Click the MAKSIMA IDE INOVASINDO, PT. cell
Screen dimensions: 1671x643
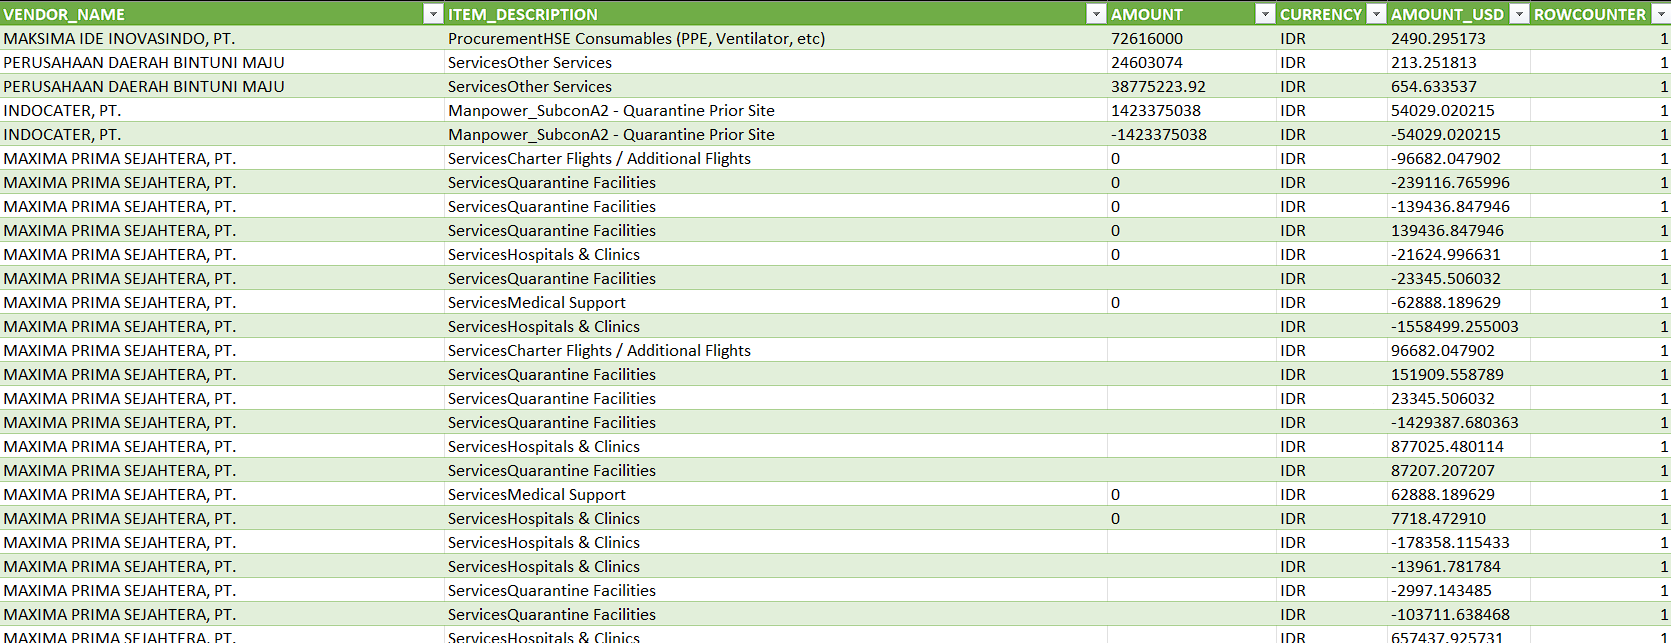pyautogui.click(x=222, y=38)
